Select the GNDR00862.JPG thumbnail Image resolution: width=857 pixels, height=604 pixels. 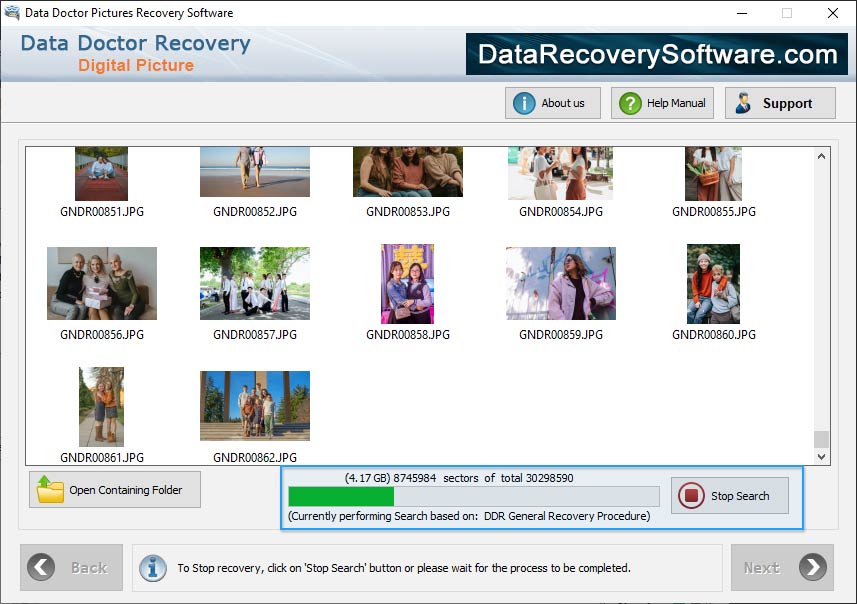254,405
